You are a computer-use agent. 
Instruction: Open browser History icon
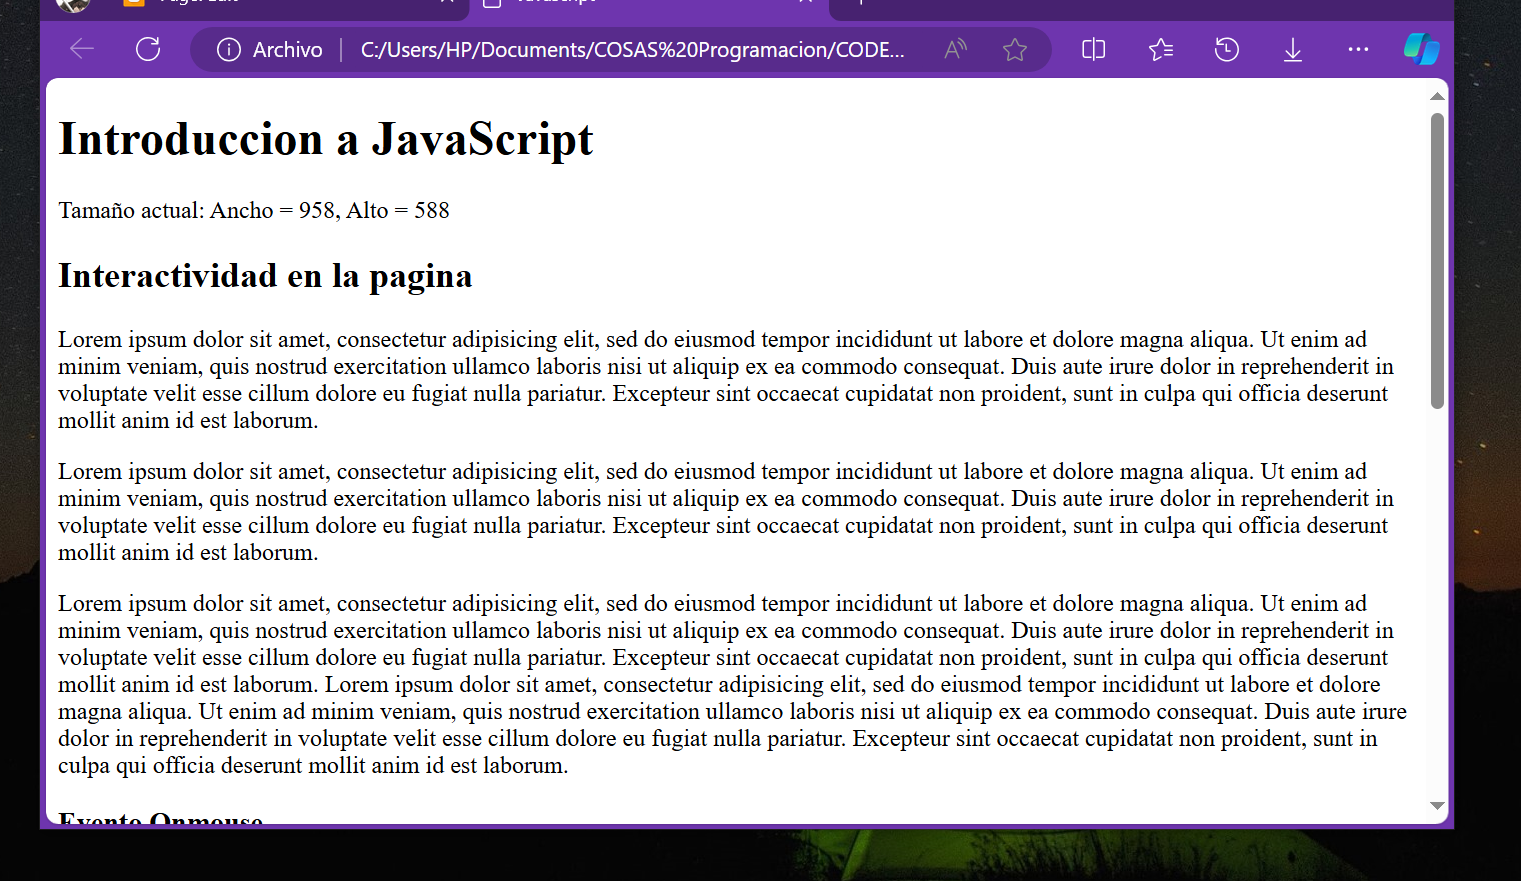click(1227, 49)
